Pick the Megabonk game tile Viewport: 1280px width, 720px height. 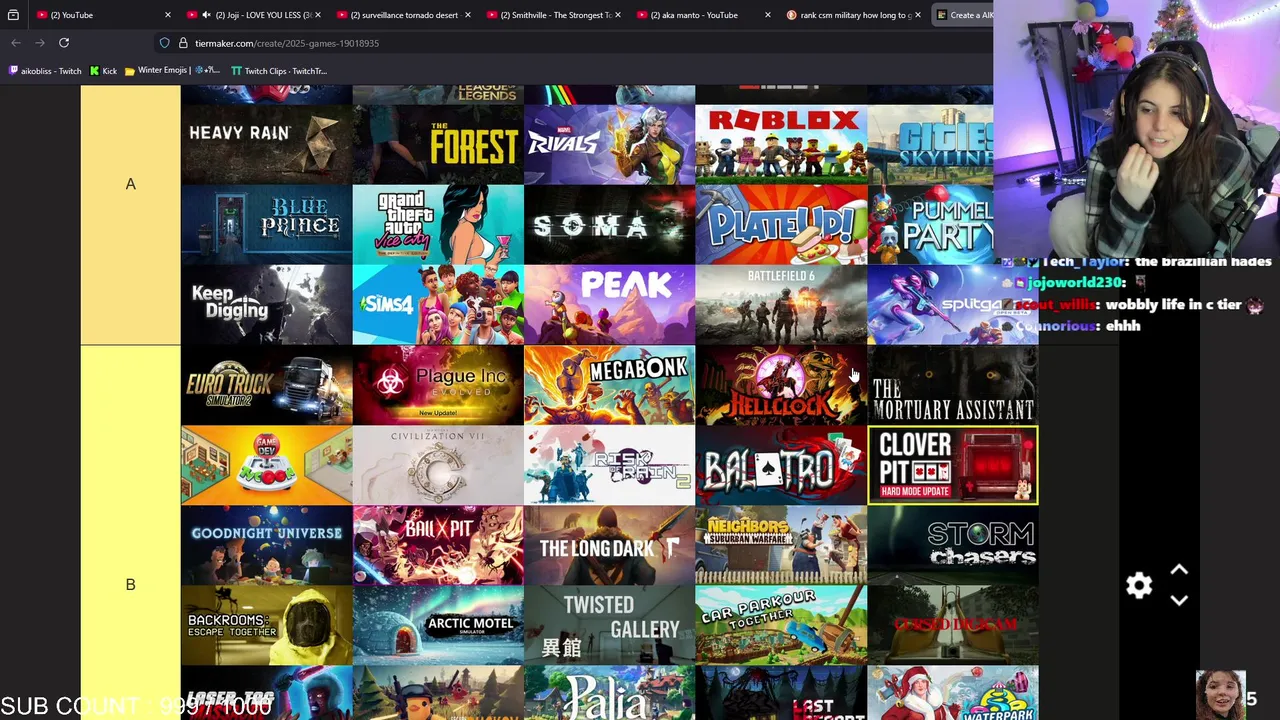coord(610,385)
